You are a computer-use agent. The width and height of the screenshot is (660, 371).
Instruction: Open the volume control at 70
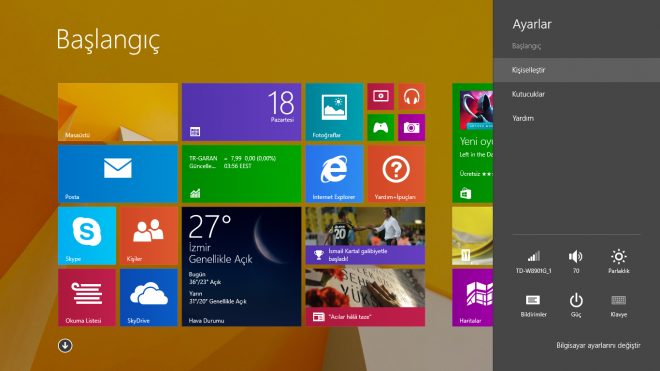(576, 262)
